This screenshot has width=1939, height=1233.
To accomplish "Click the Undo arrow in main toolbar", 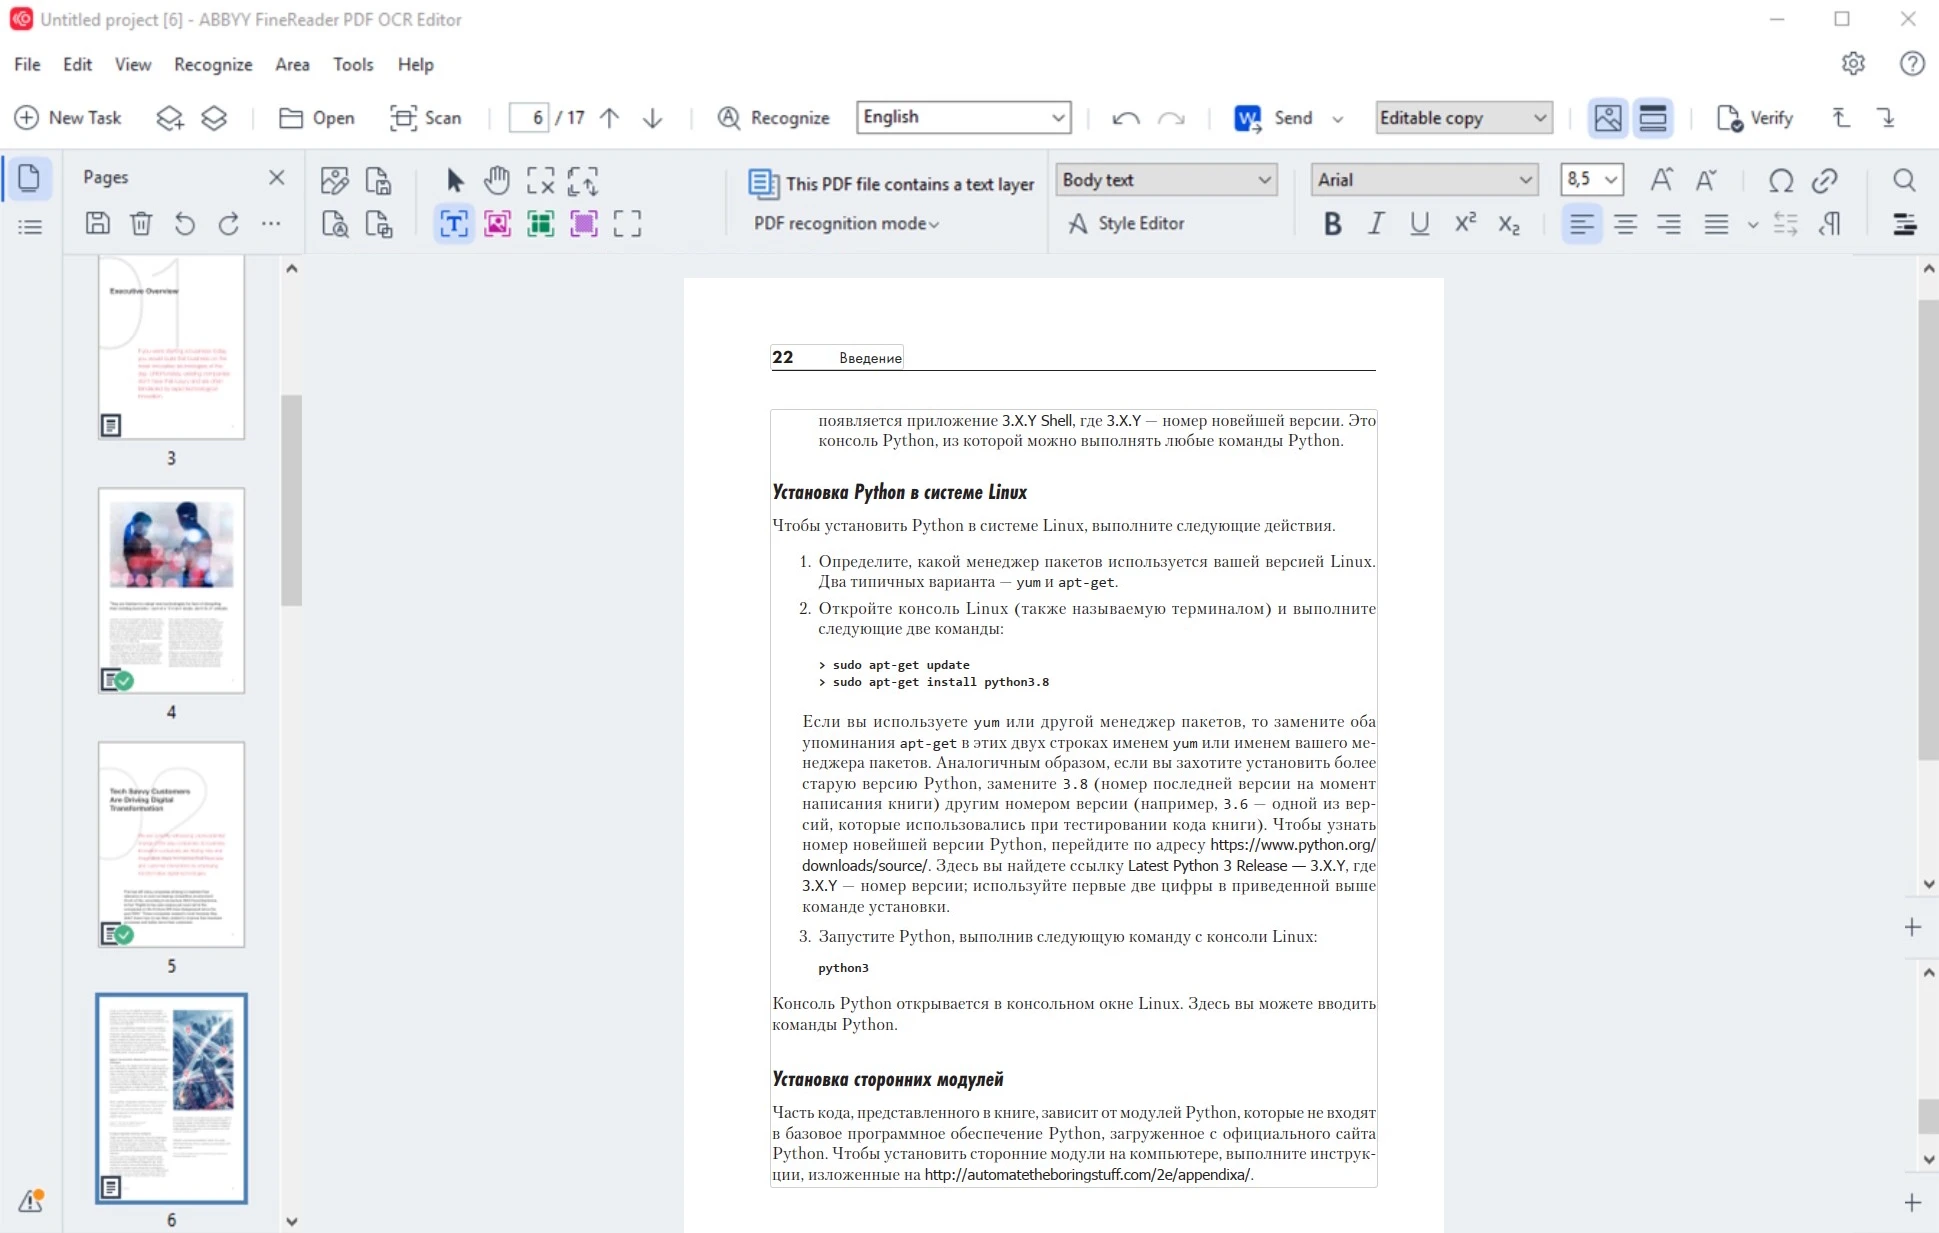I will (1126, 119).
